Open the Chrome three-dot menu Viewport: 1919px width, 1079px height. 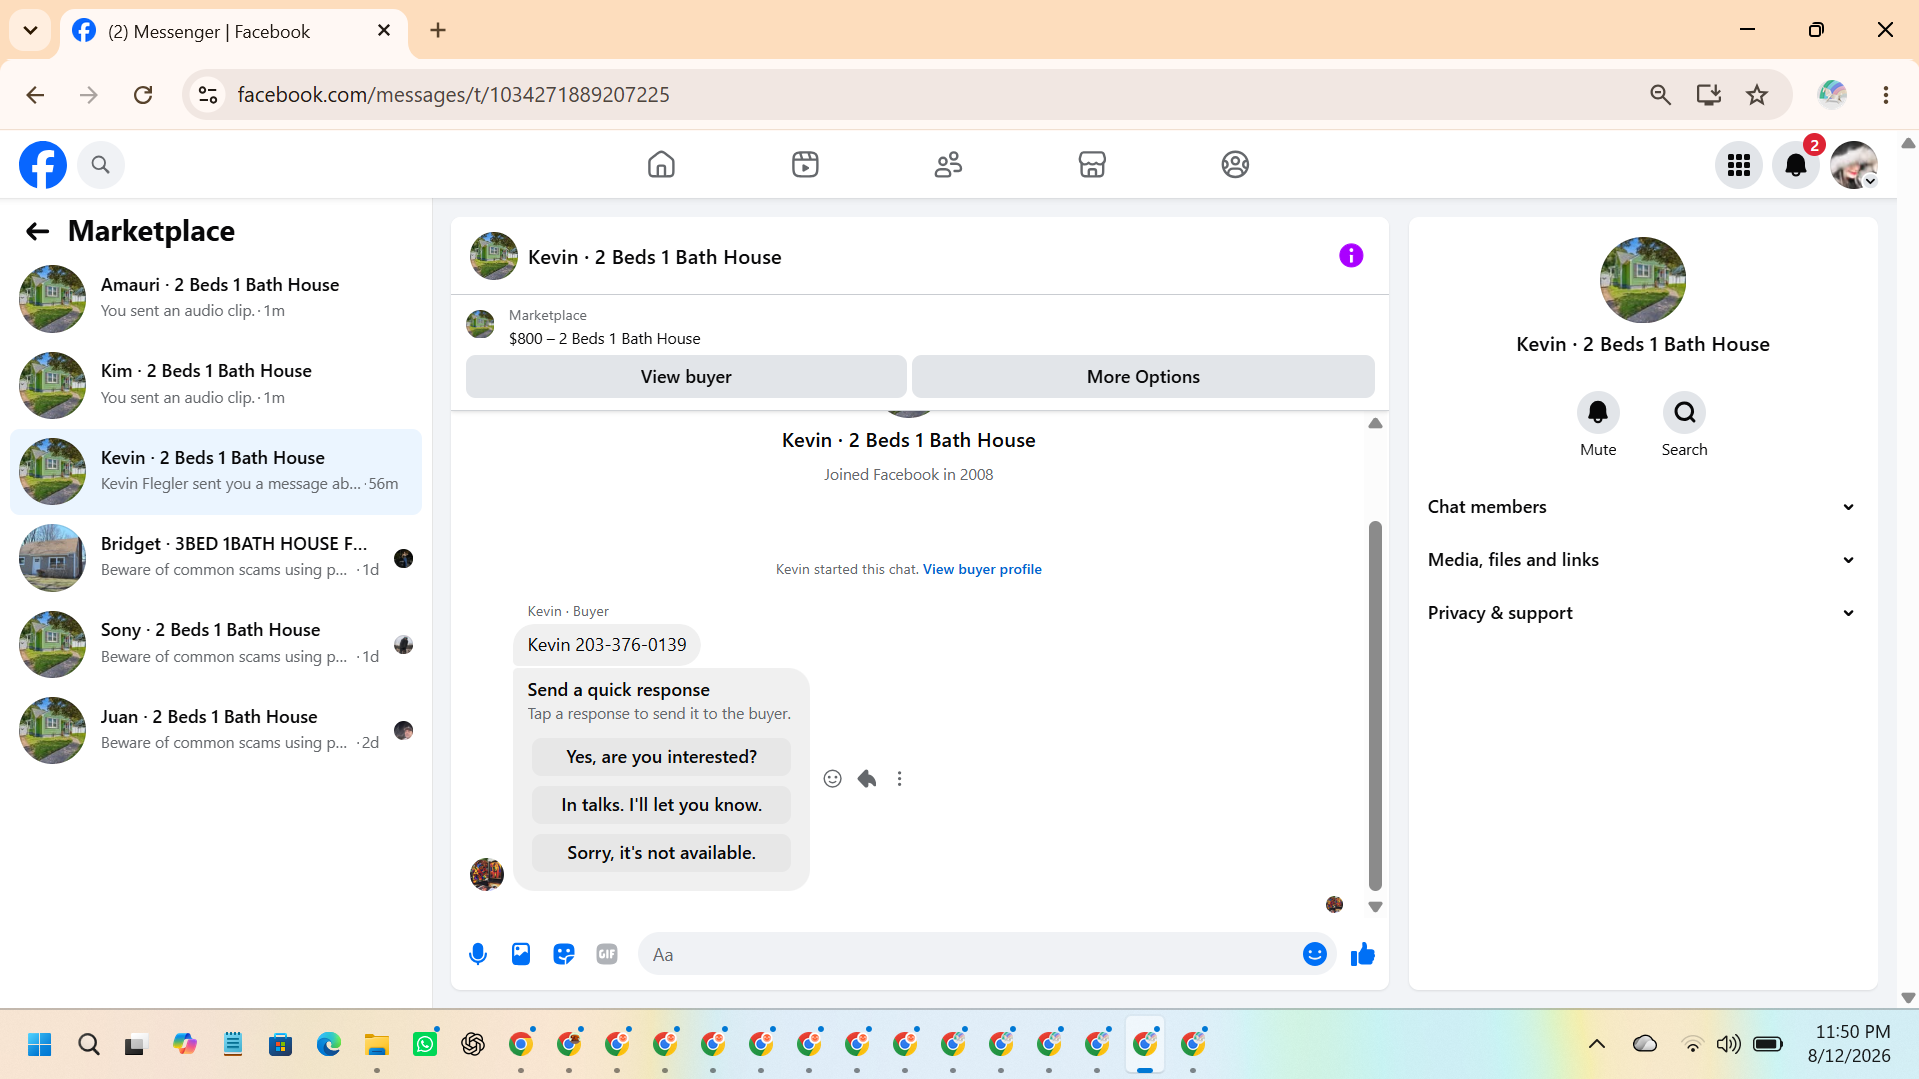pos(1886,95)
